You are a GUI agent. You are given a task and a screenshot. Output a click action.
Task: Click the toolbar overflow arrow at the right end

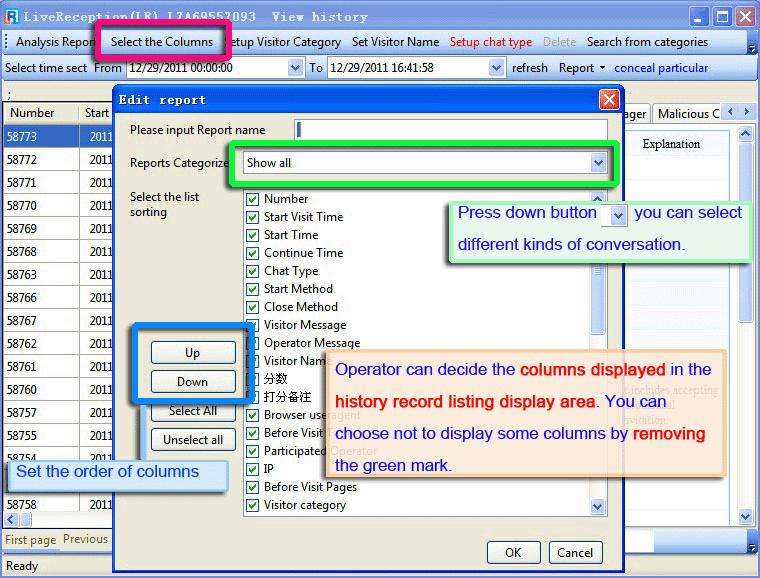[752, 48]
